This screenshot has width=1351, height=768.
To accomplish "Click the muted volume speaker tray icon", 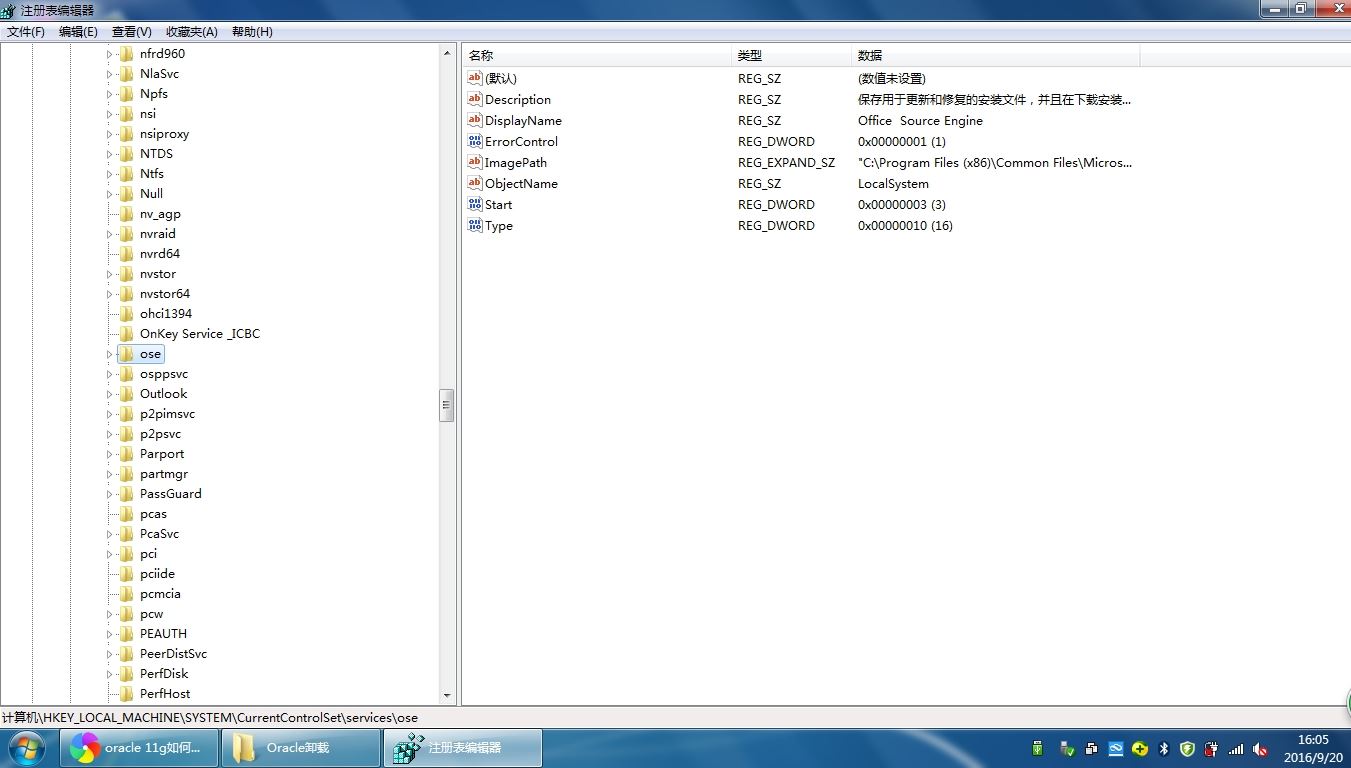I will point(1260,748).
